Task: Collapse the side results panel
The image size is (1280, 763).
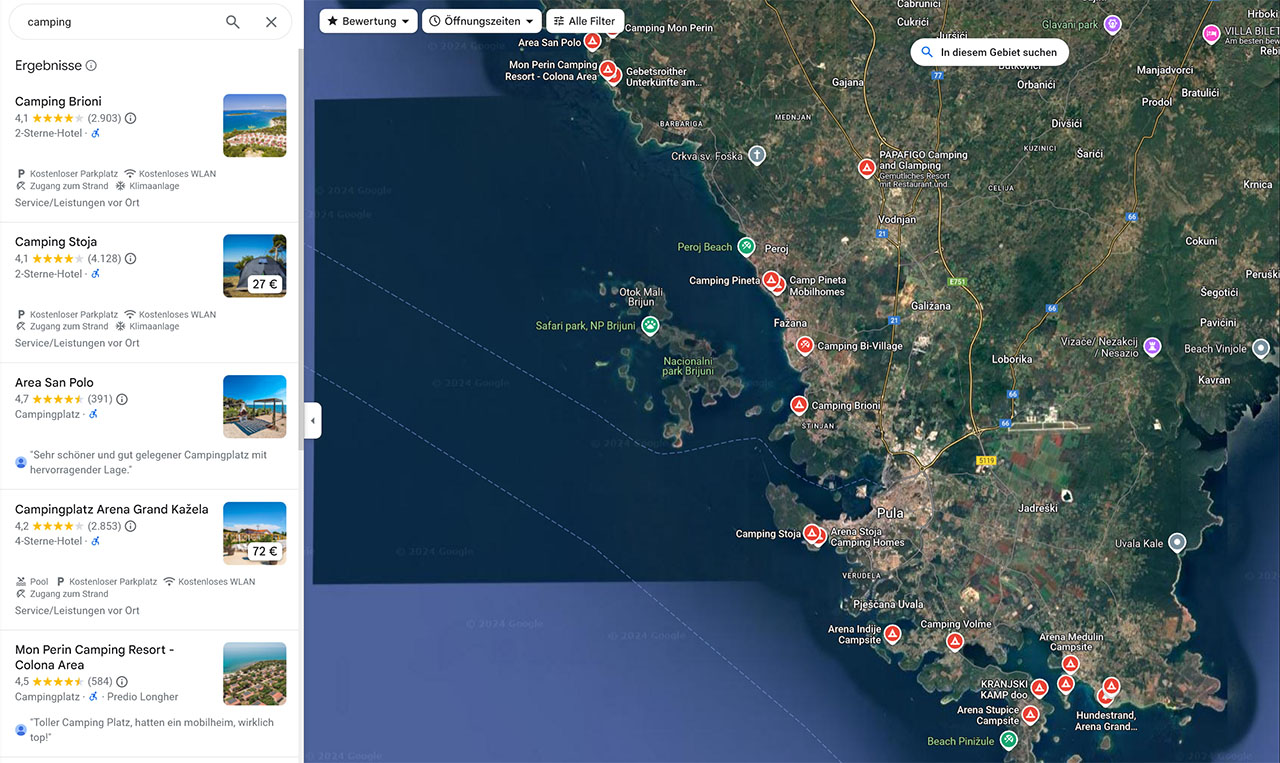Action: [x=313, y=421]
